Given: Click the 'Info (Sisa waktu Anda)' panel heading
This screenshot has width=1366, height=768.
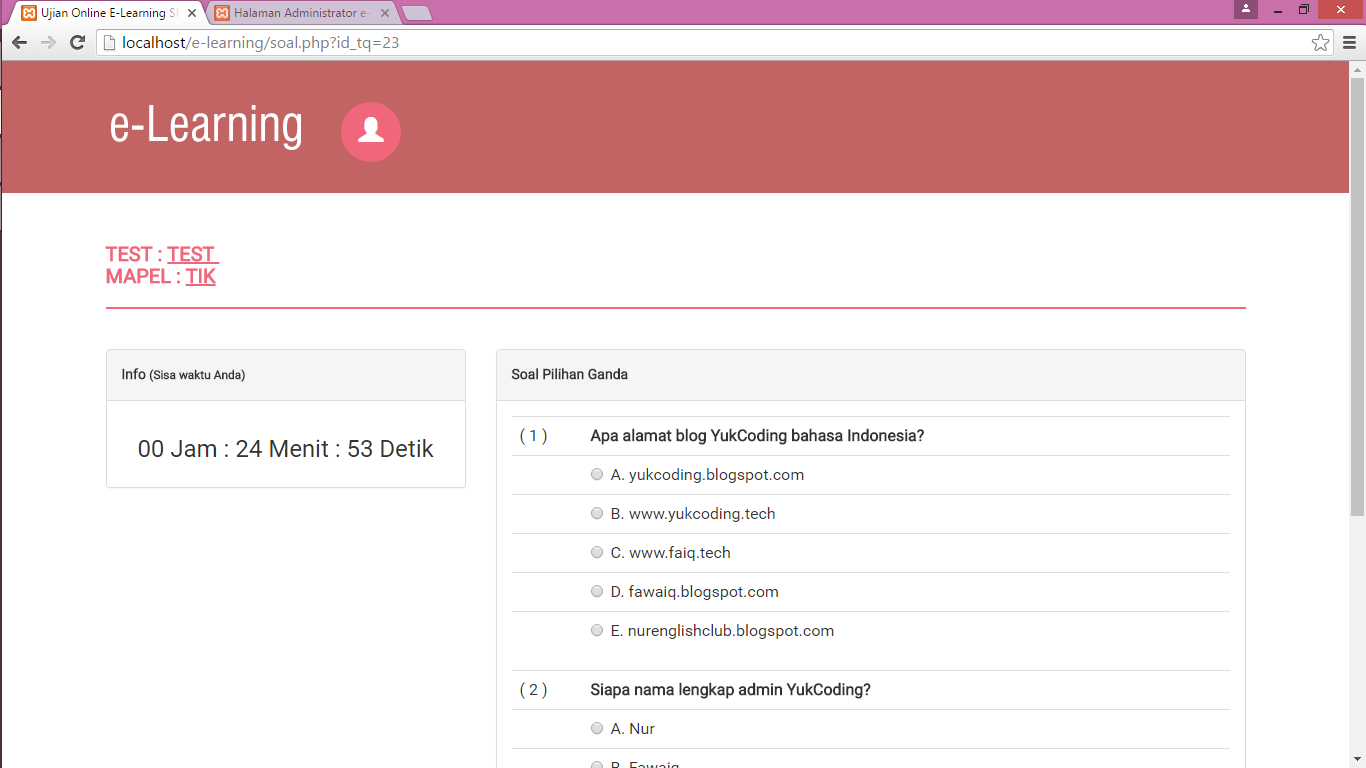Looking at the screenshot, I should pyautogui.click(x=183, y=374).
